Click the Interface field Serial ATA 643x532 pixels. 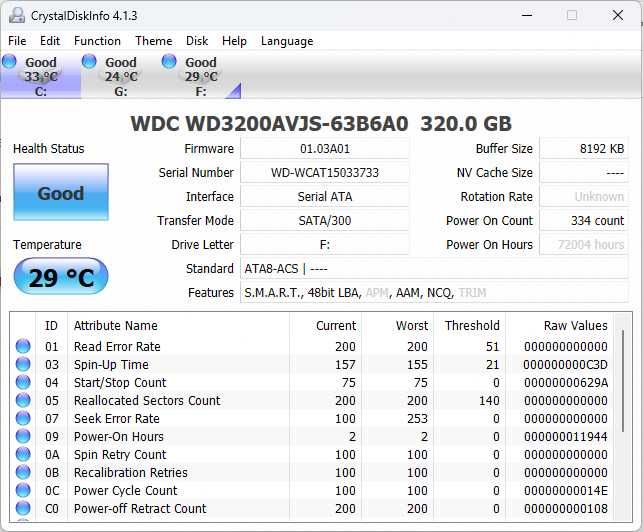[x=324, y=196]
